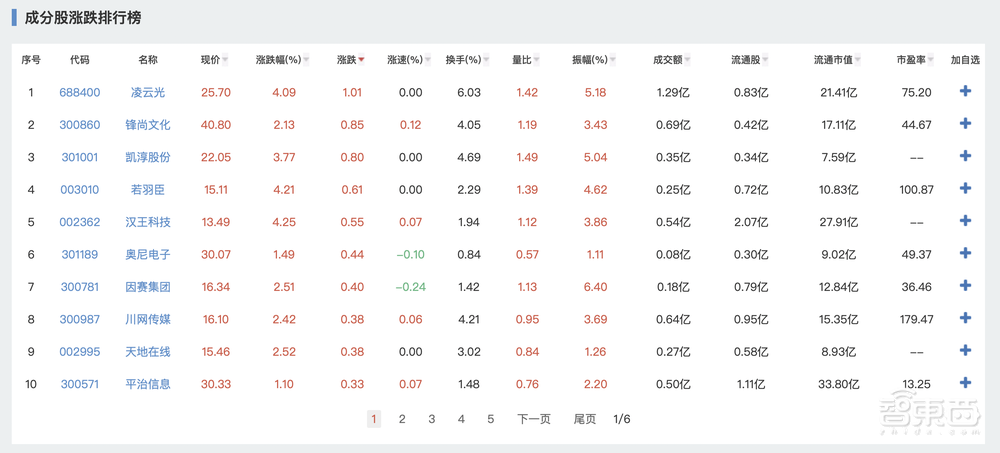Open stock code 301189

[80, 254]
